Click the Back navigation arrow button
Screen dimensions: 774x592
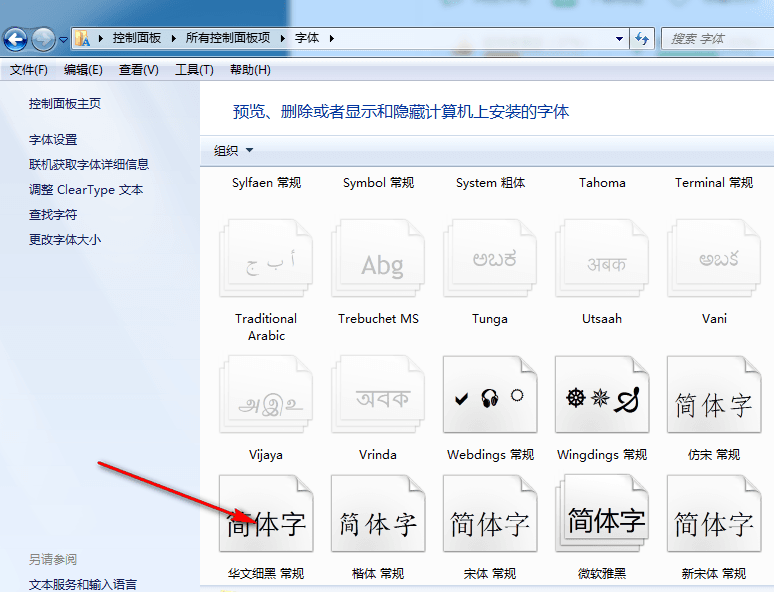click(15, 39)
